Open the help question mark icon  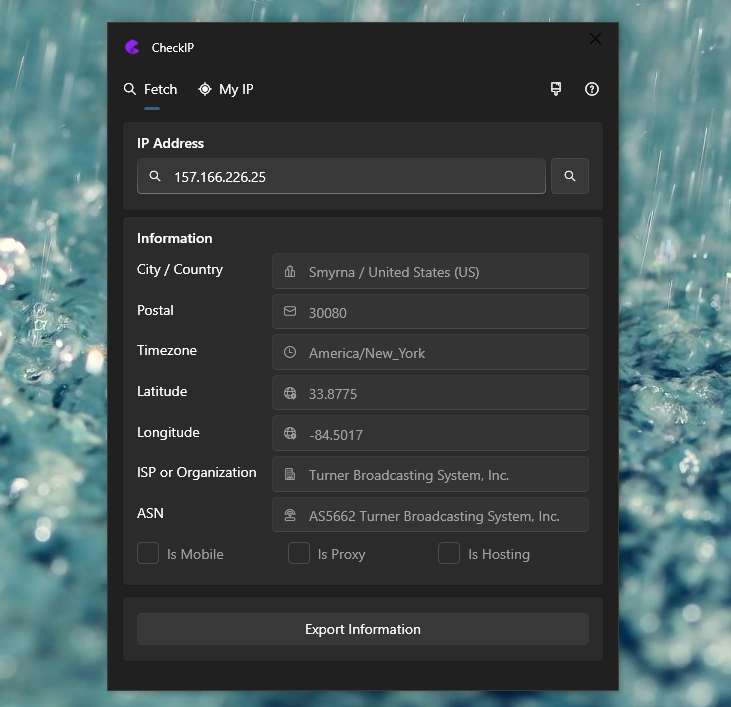592,89
